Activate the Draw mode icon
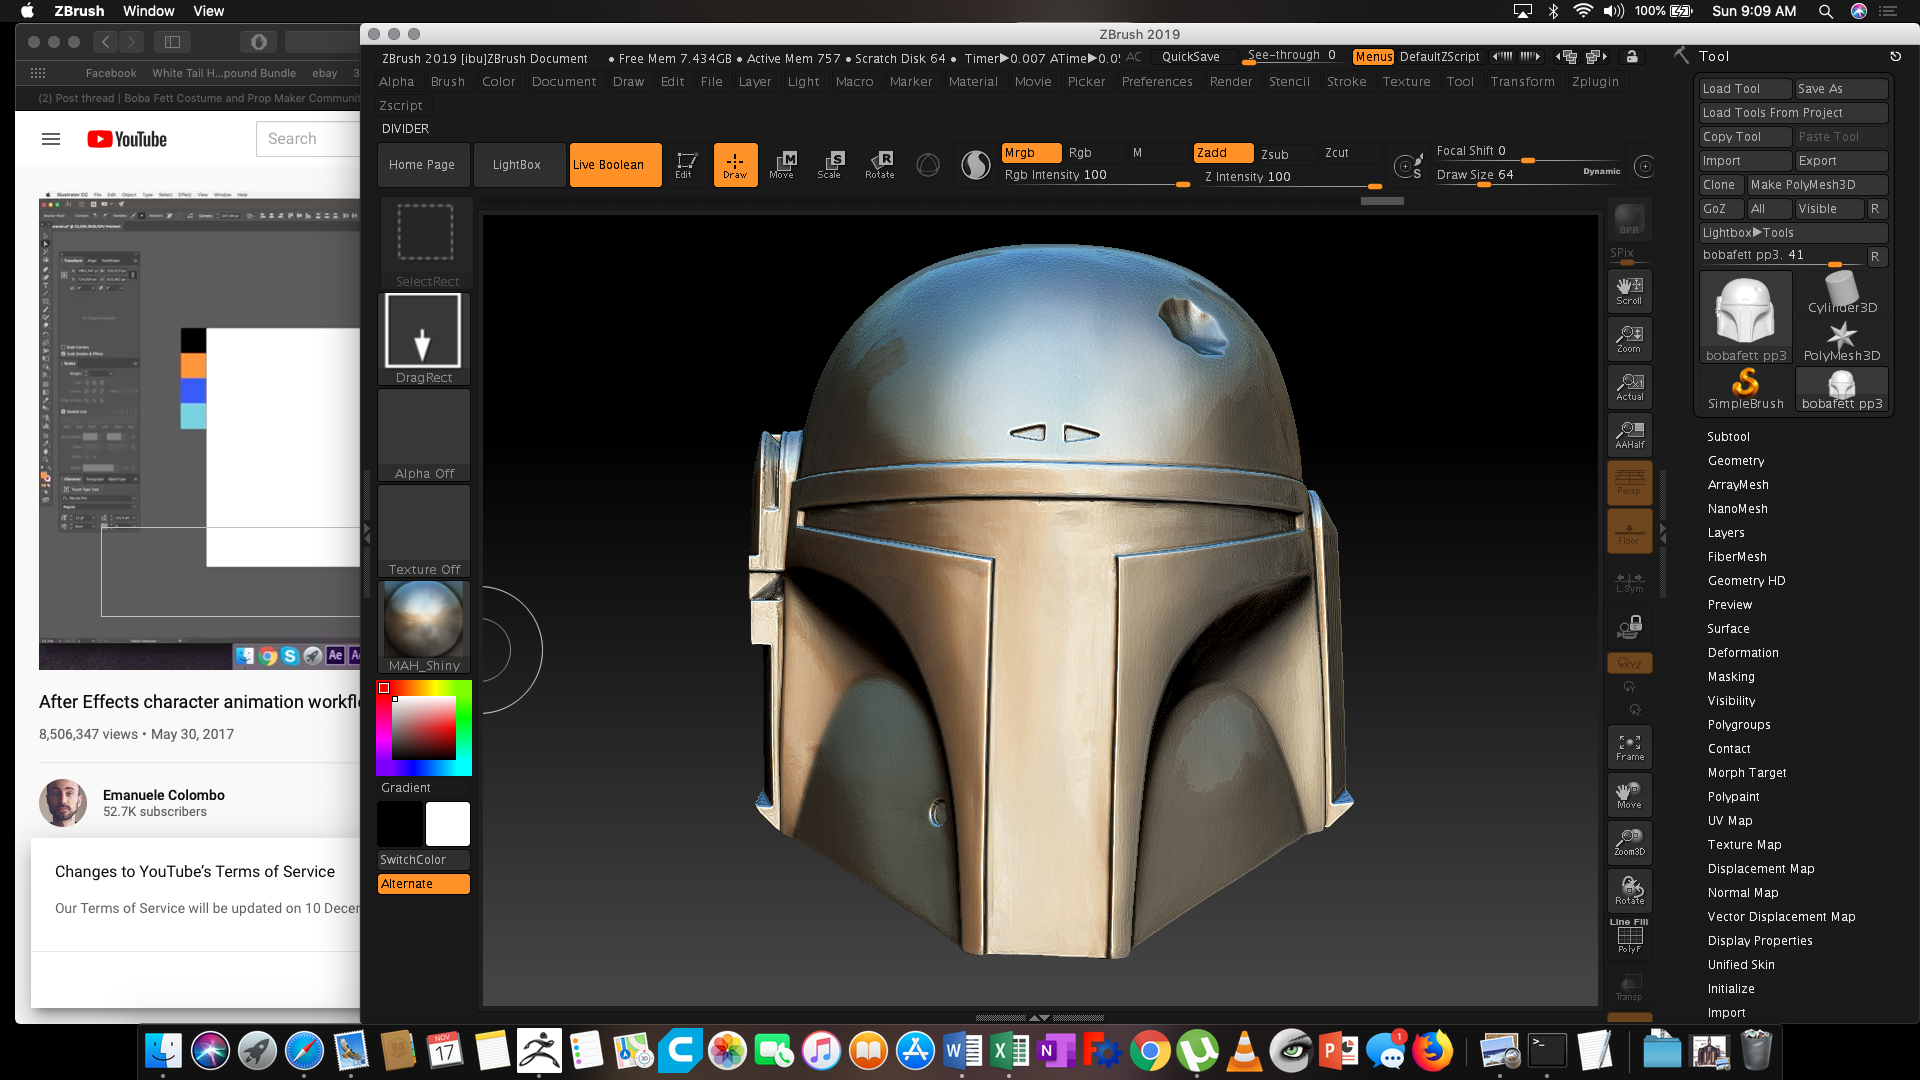This screenshot has height=1080, width=1920. point(735,165)
